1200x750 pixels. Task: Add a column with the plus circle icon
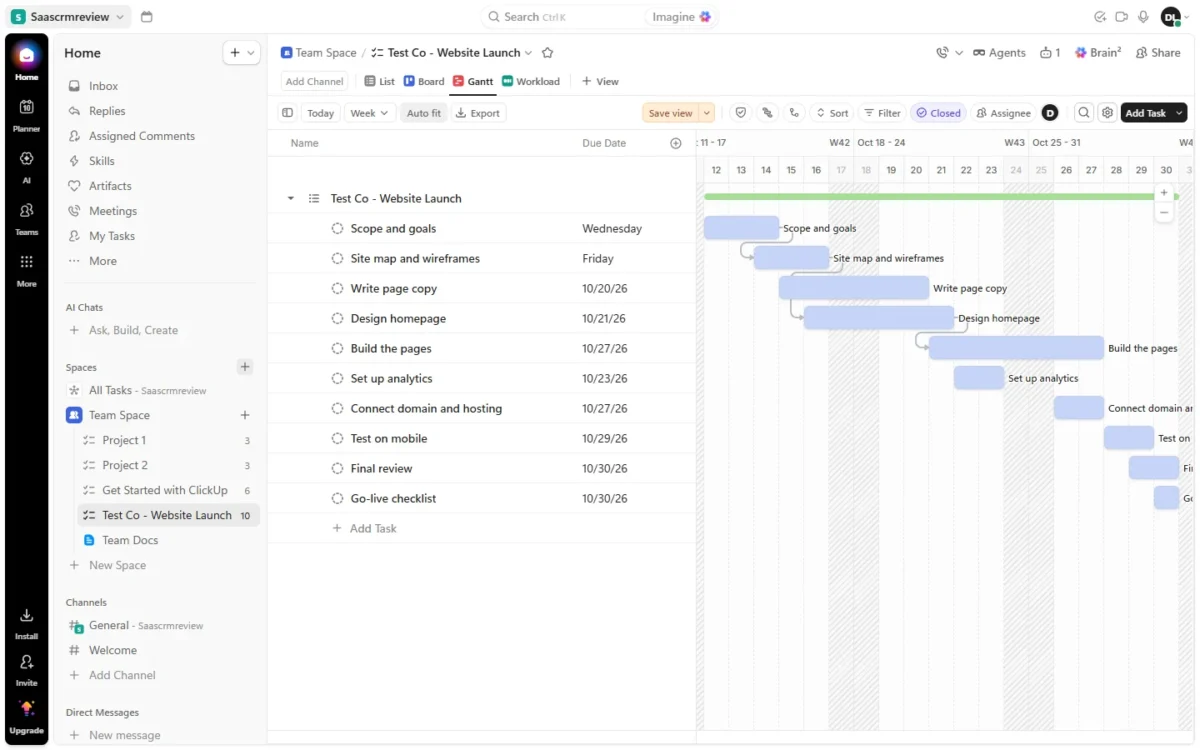676,143
